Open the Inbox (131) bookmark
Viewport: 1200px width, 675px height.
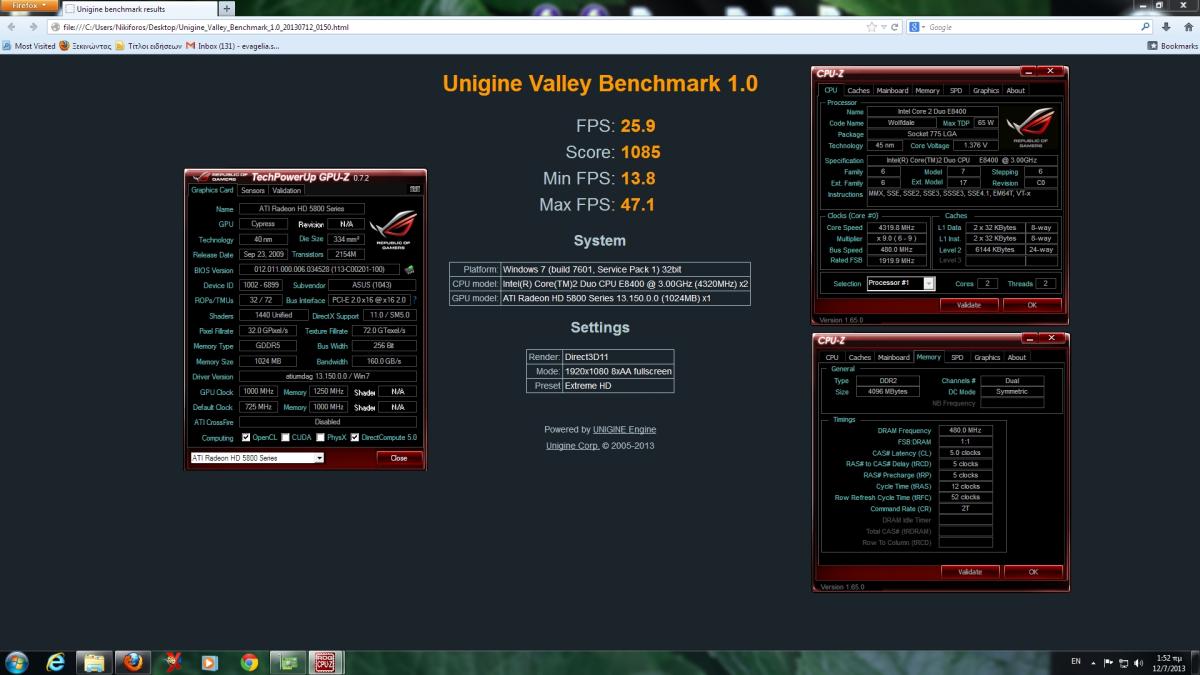click(232, 46)
